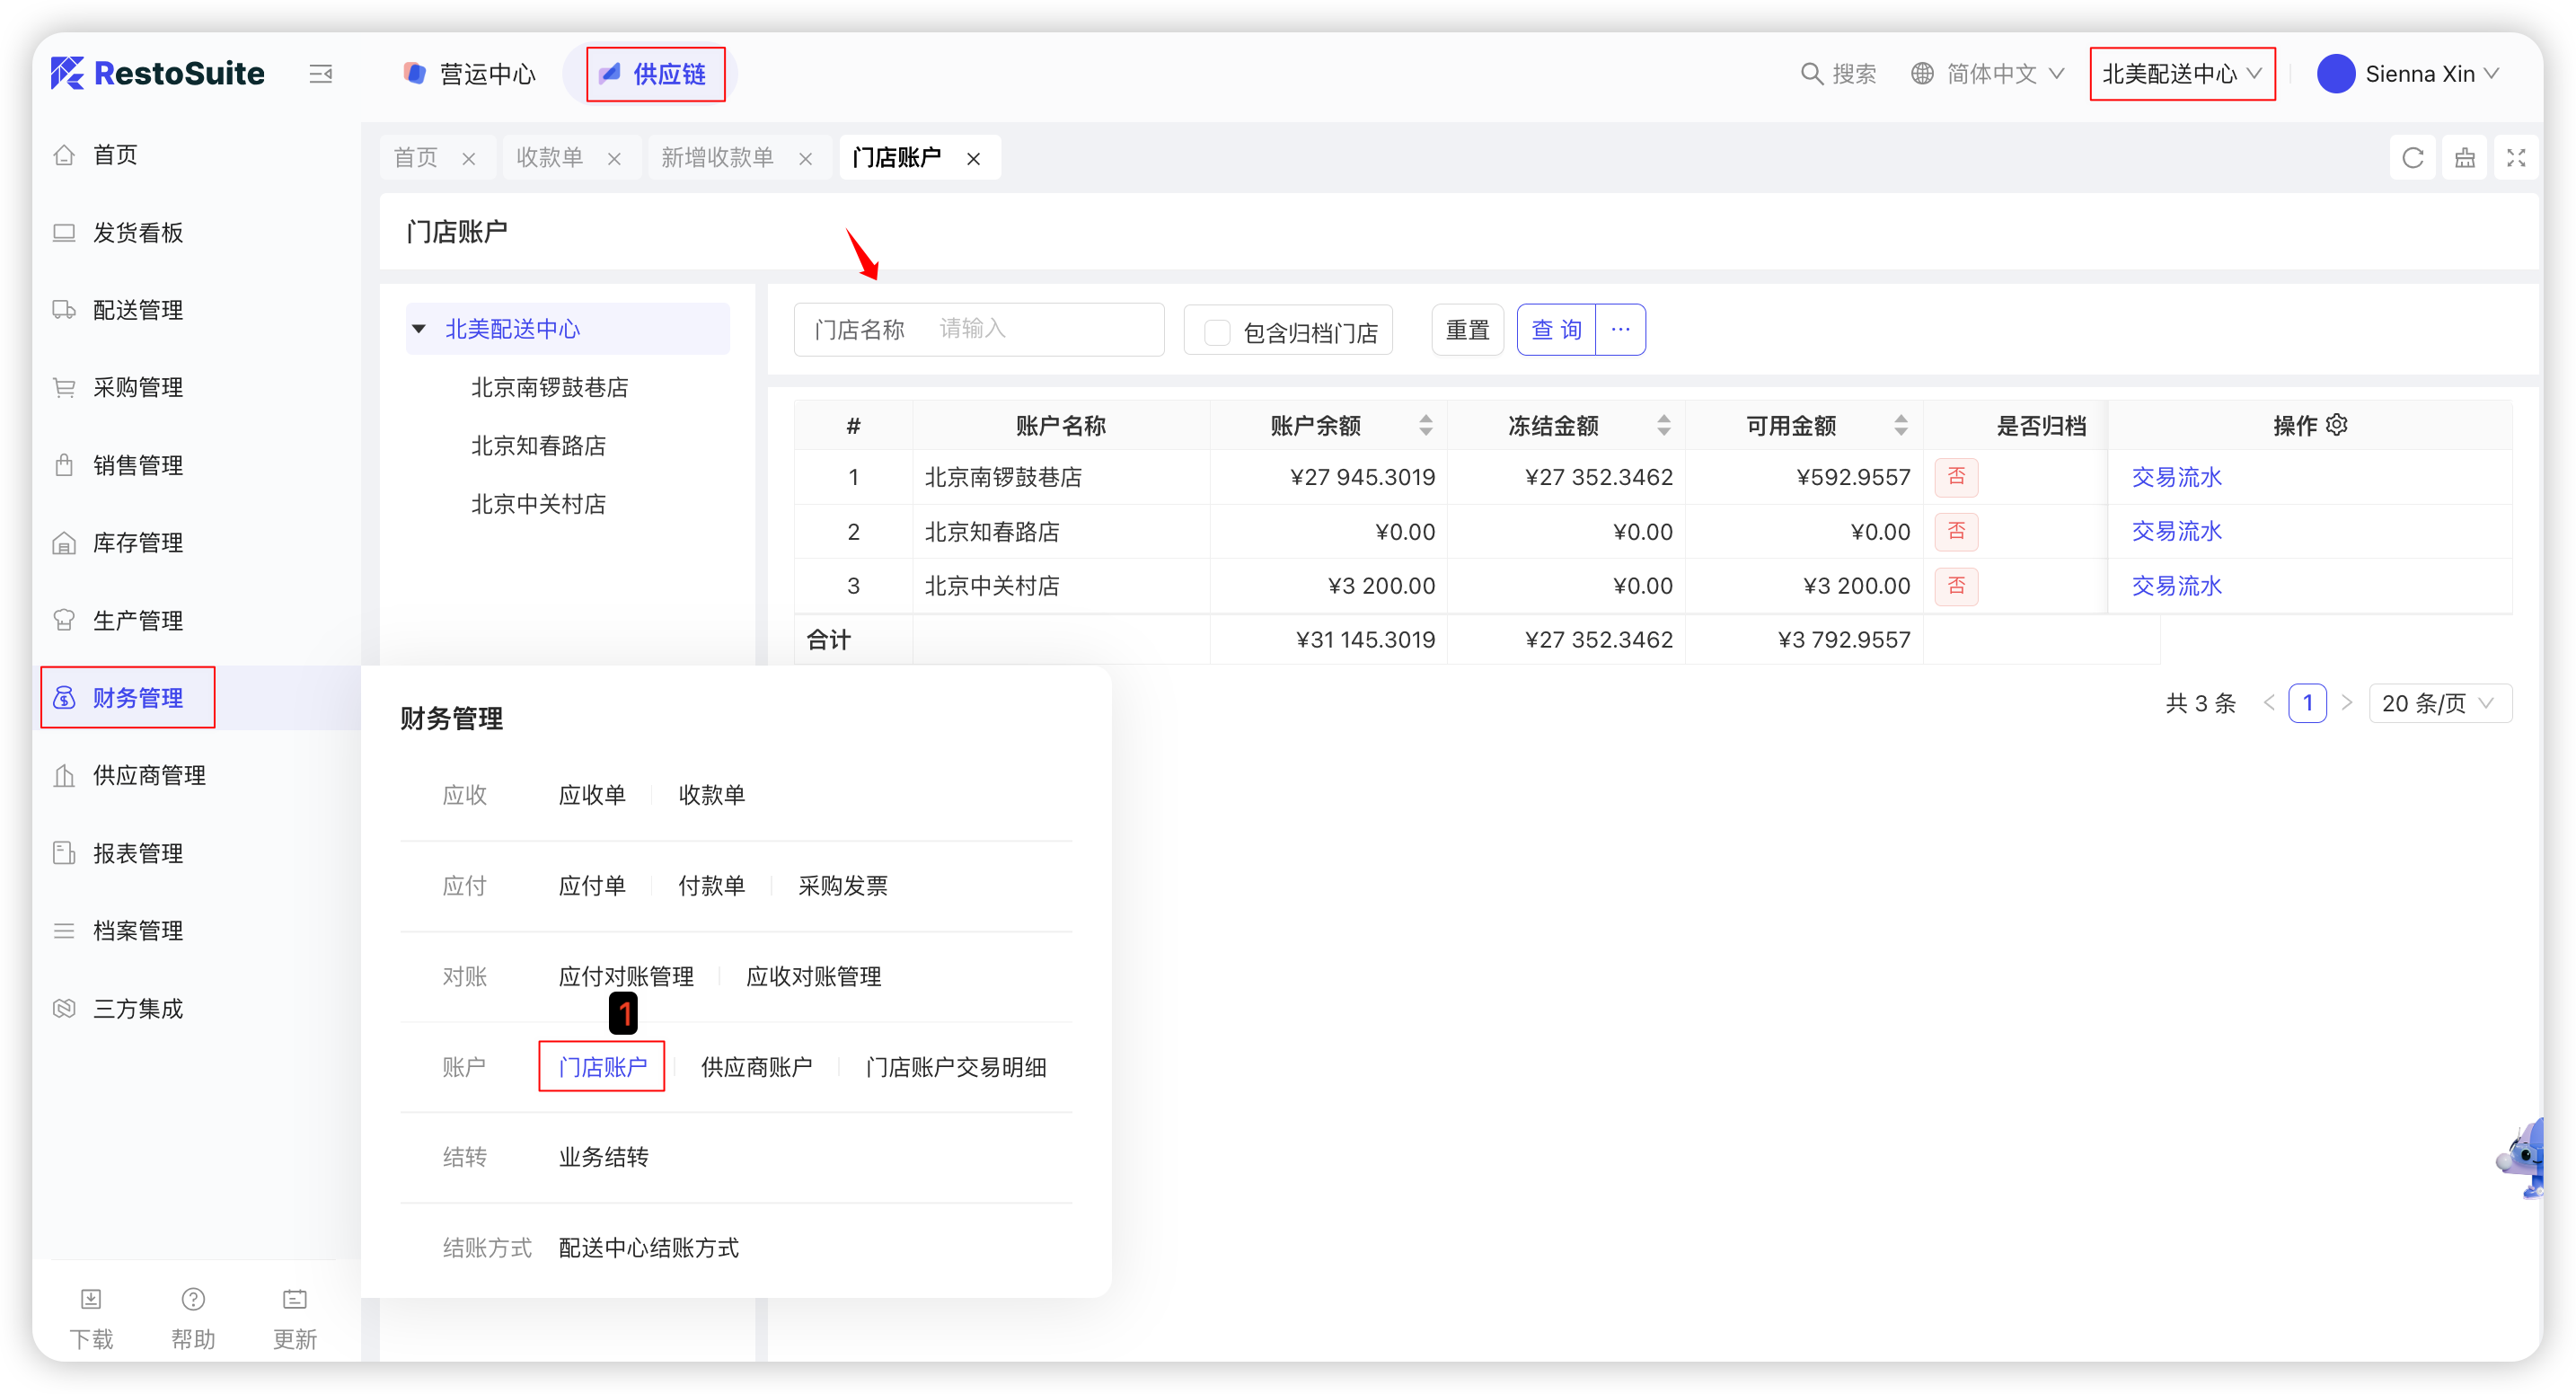Open the 帮助 help icon
Viewport: 2576px width, 1394px height.
(x=193, y=1299)
